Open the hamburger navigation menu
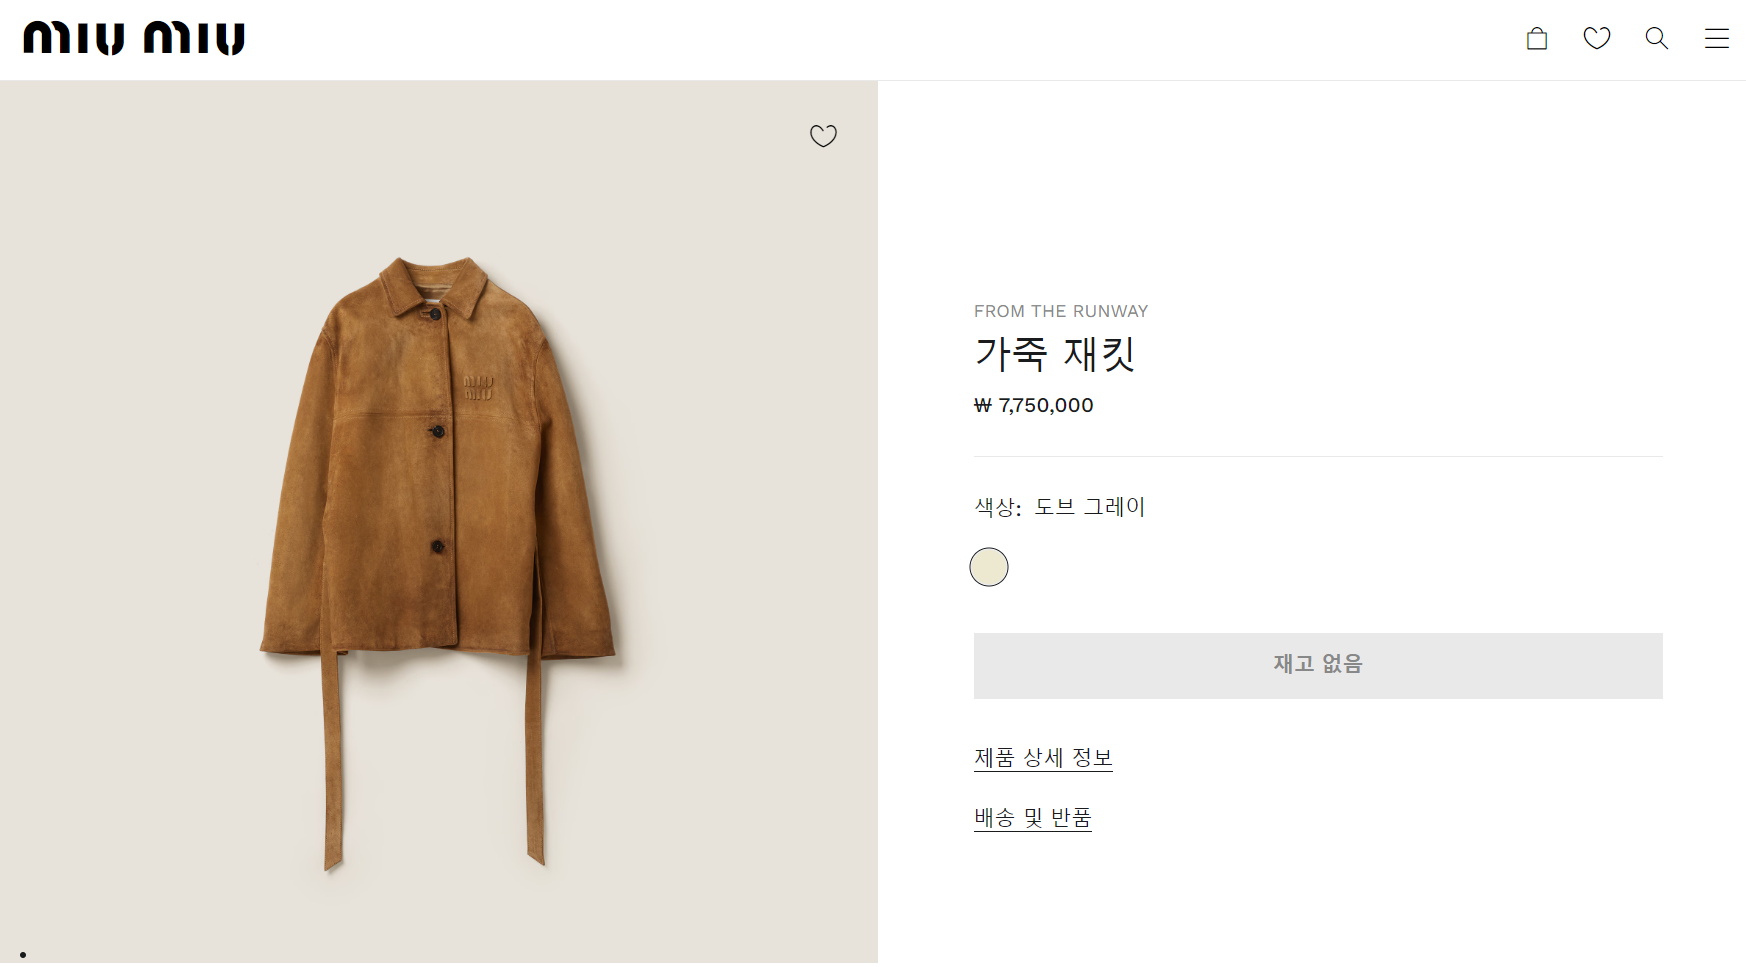 1717,39
